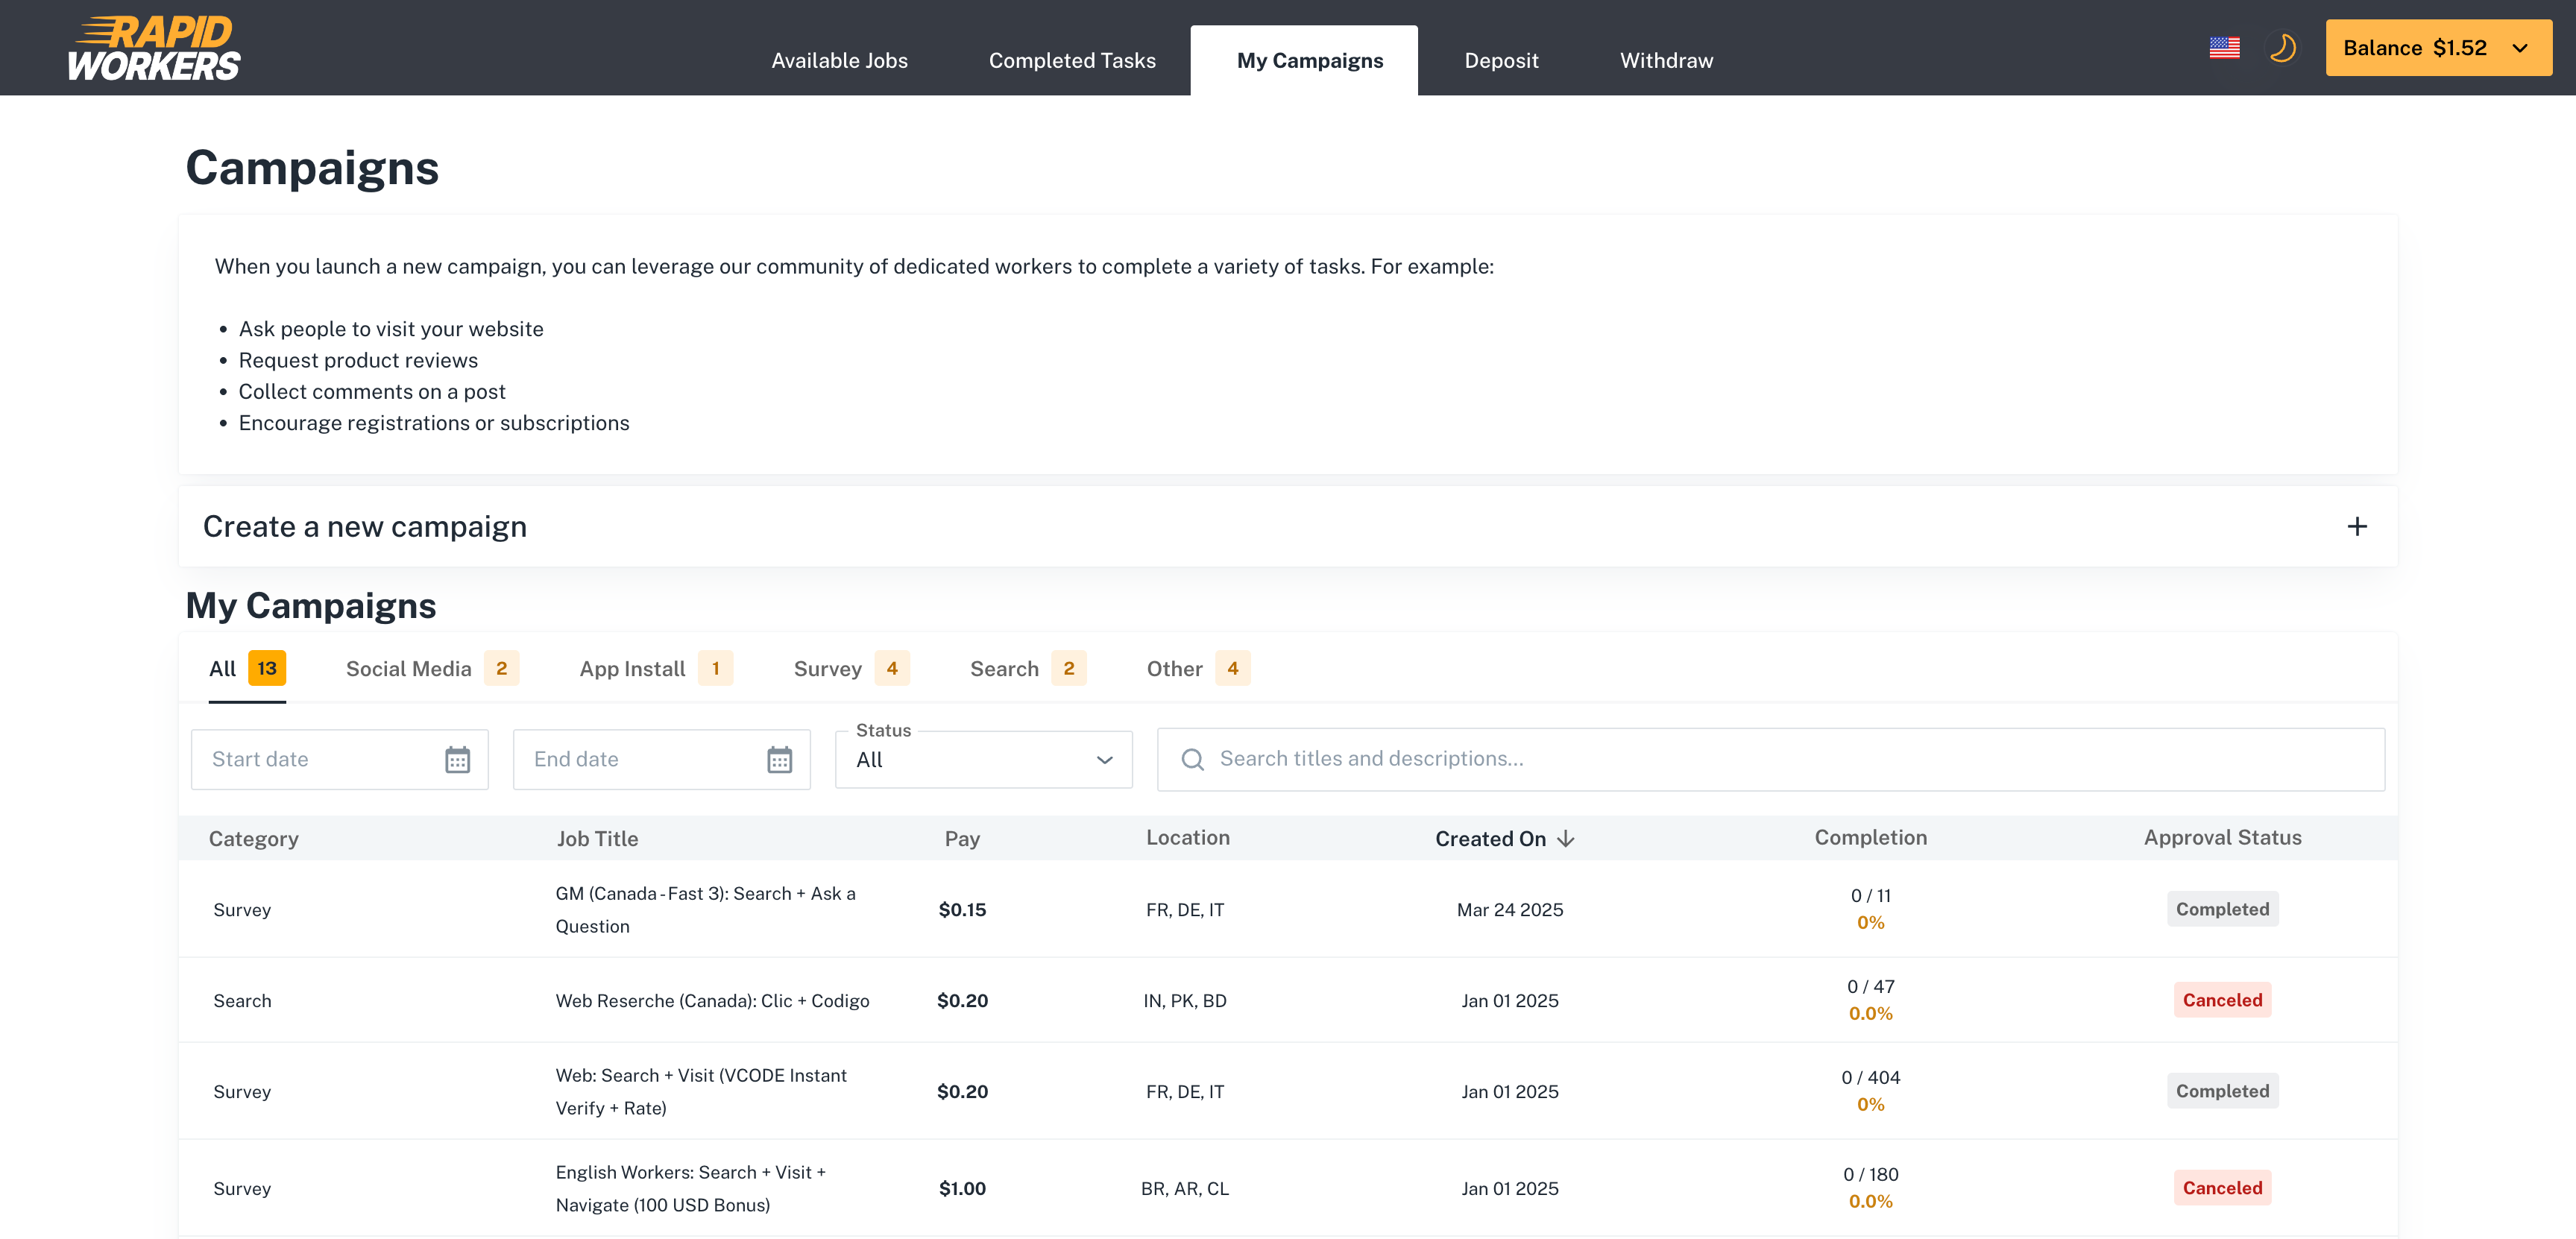Viewport: 2576px width, 1239px height.
Task: Click the Mar 24 2025 date cell
Action: tap(1509, 909)
